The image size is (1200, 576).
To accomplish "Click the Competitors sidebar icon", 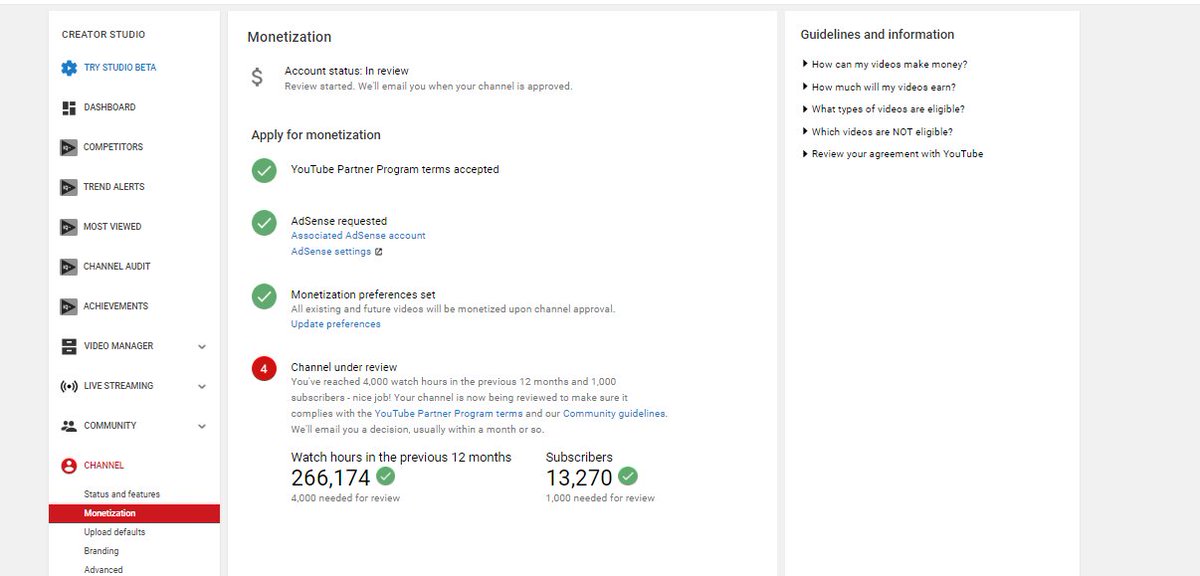I will click(69, 147).
